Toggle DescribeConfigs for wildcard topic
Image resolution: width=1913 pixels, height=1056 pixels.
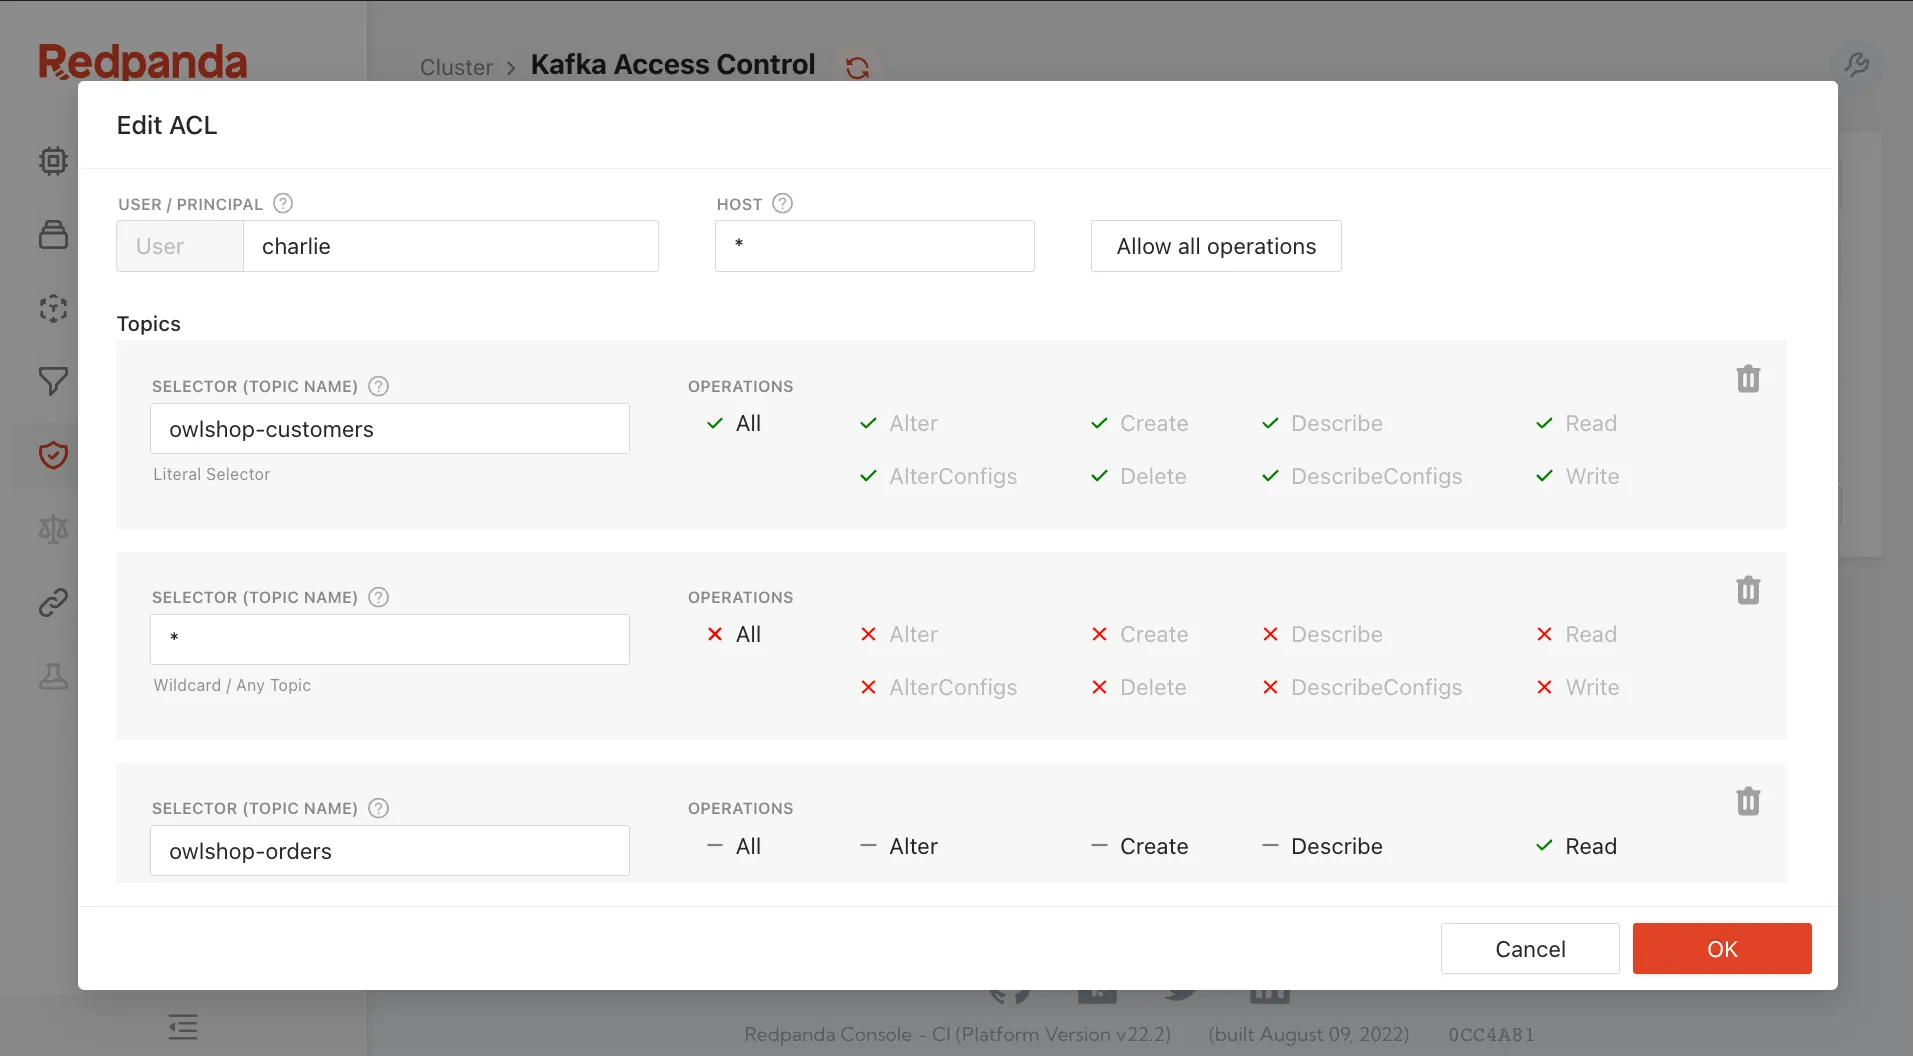click(1362, 687)
